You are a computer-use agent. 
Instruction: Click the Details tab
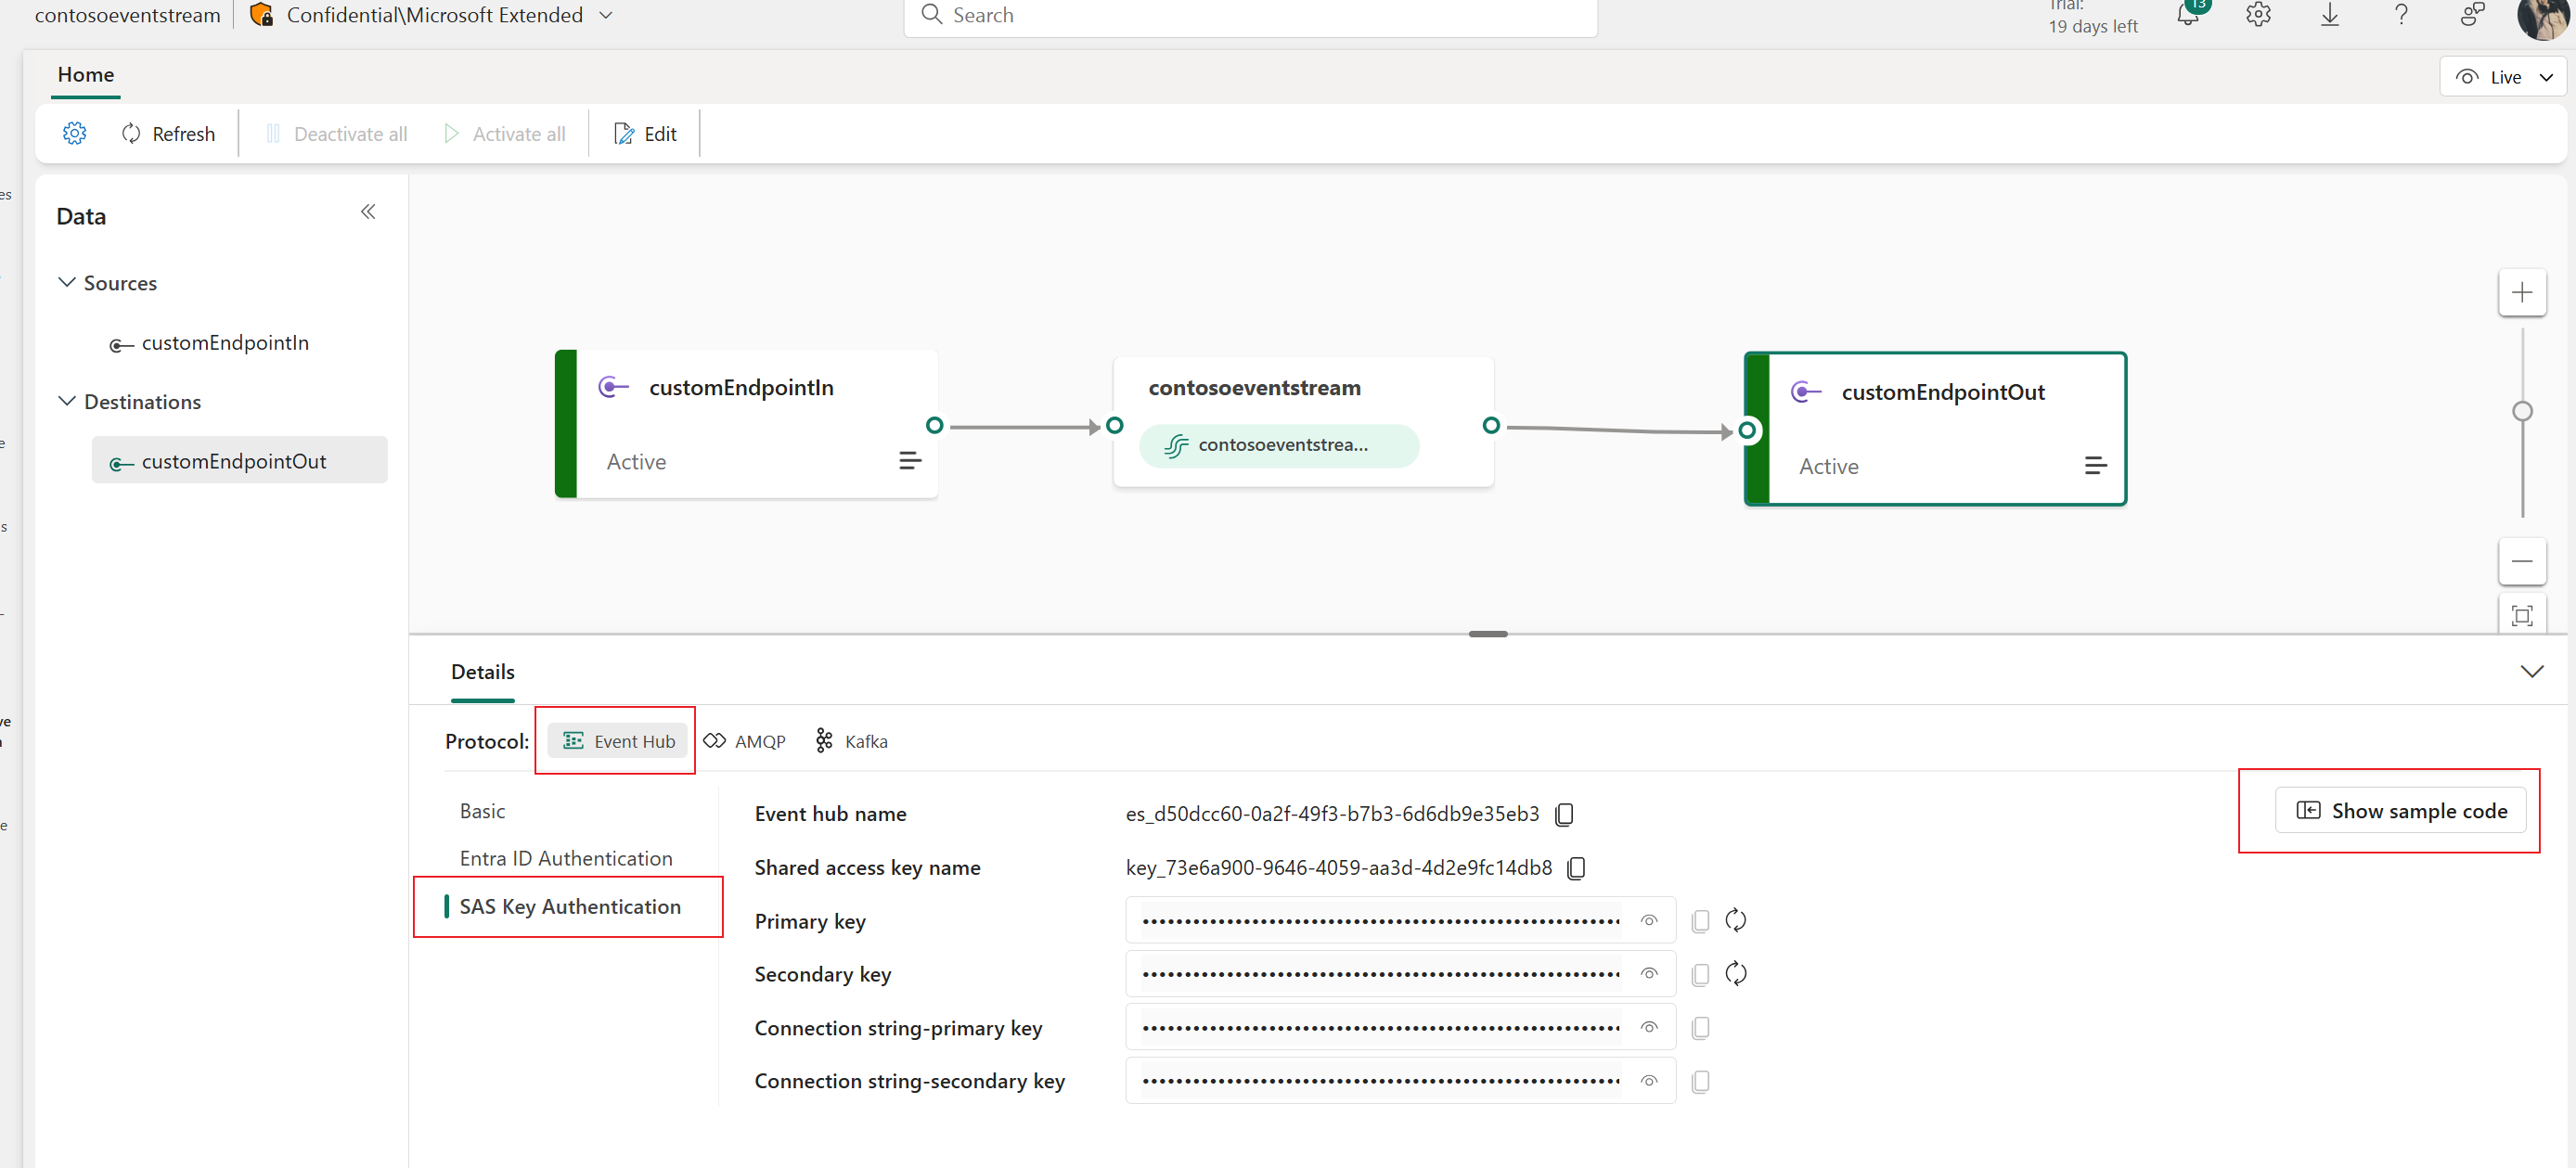(x=483, y=670)
